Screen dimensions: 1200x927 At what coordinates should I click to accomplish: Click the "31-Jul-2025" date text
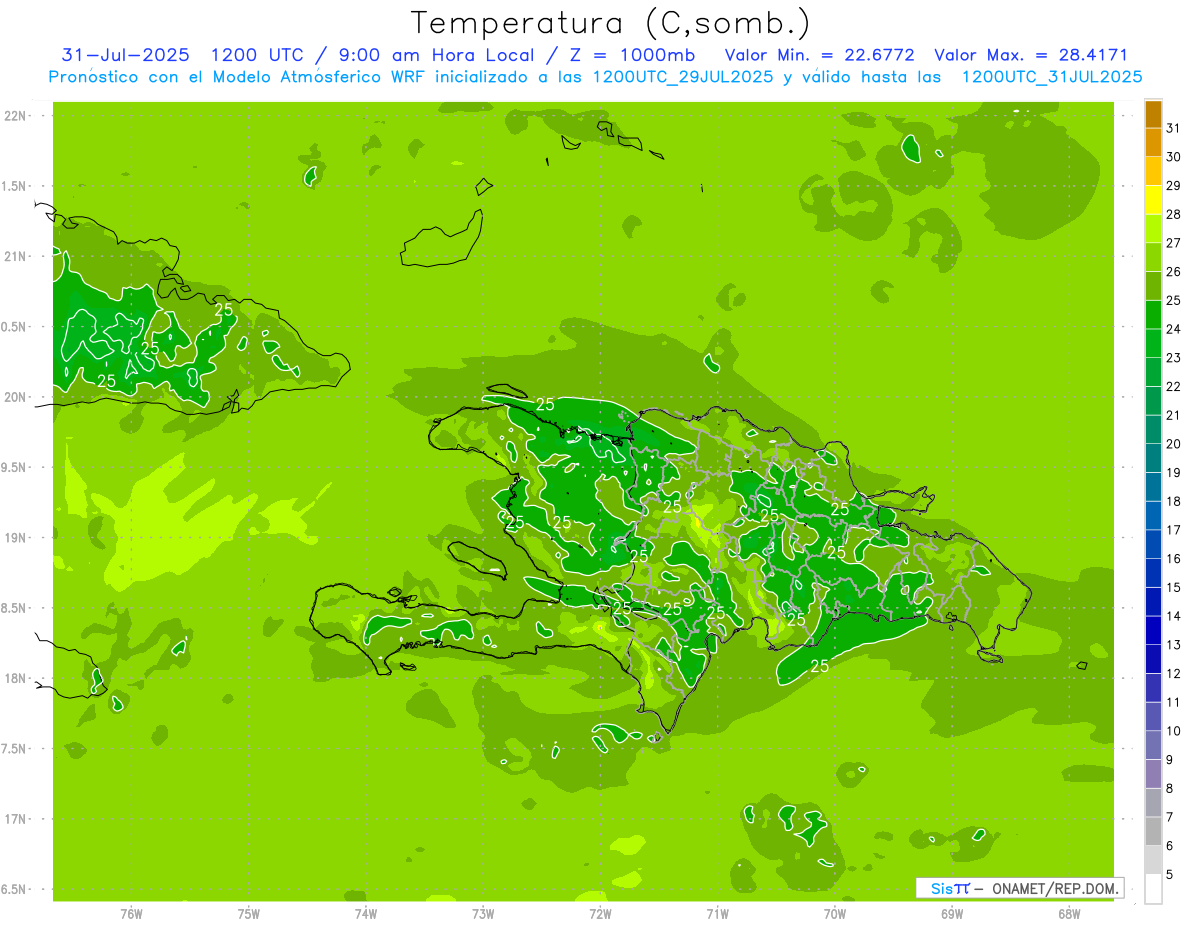coord(125,55)
